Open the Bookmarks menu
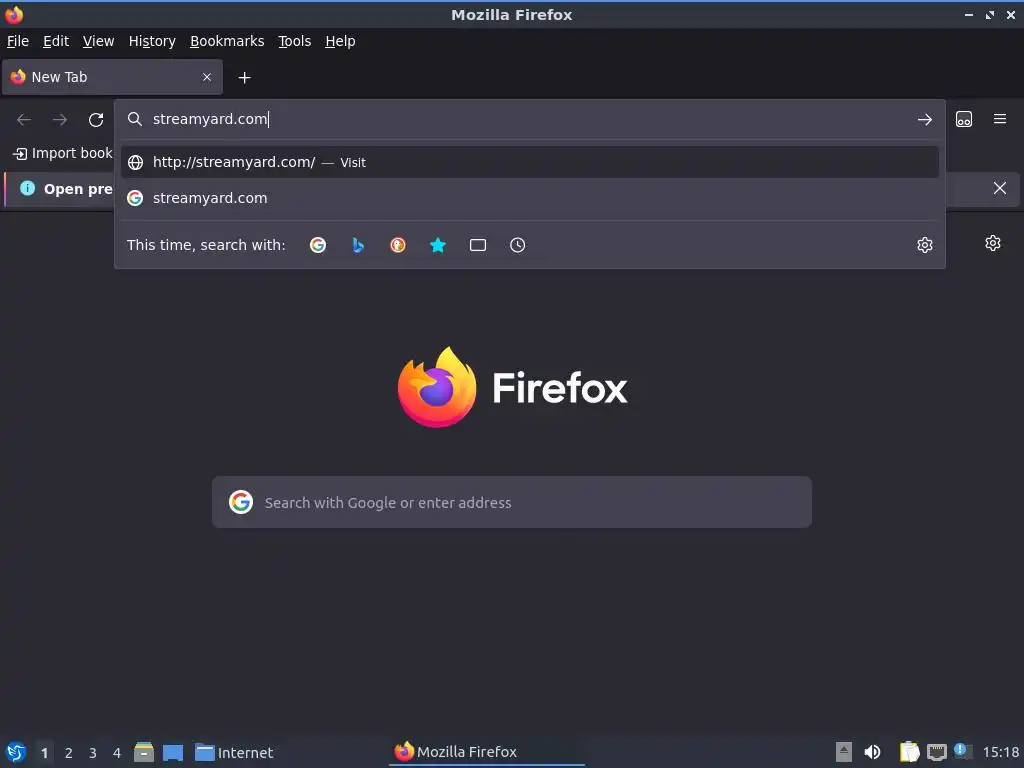The height and width of the screenshot is (768, 1024). pos(227,41)
